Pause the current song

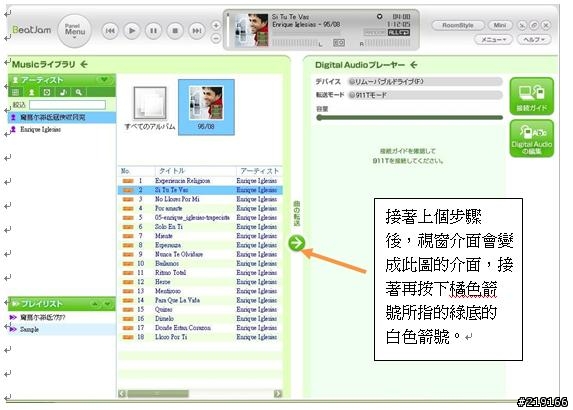153,31
